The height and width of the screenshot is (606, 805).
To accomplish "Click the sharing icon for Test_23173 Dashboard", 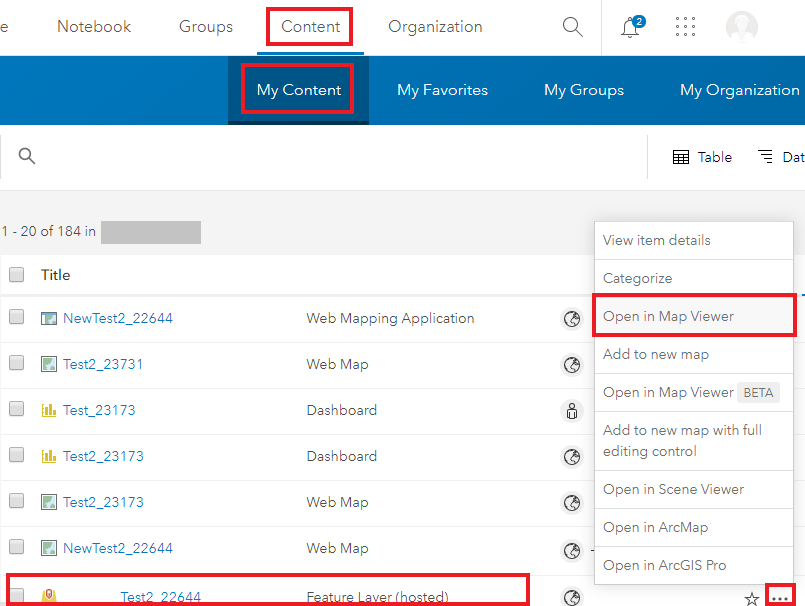I will [572, 411].
